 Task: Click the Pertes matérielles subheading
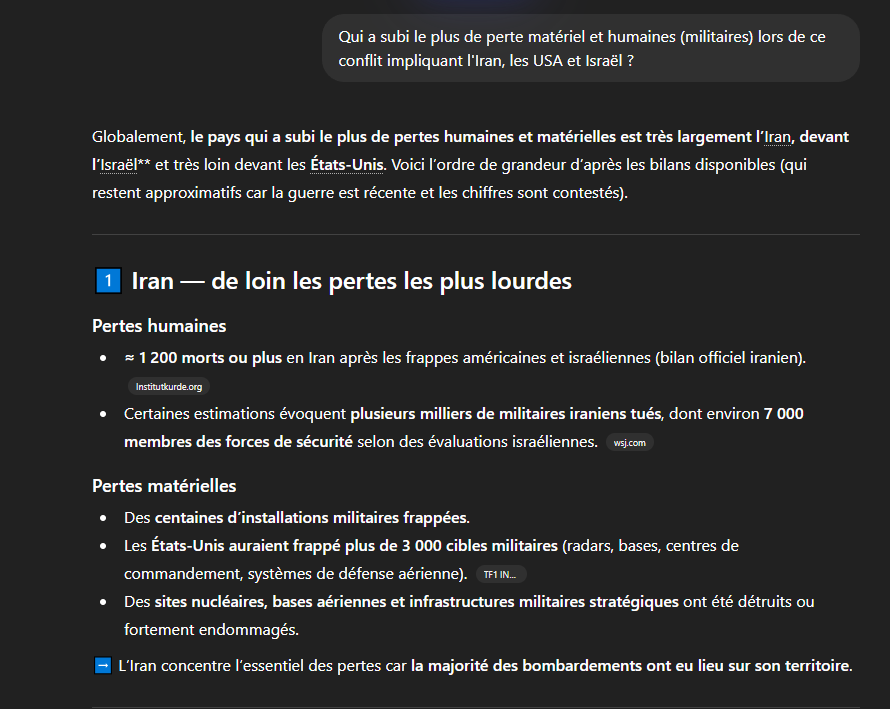point(164,486)
